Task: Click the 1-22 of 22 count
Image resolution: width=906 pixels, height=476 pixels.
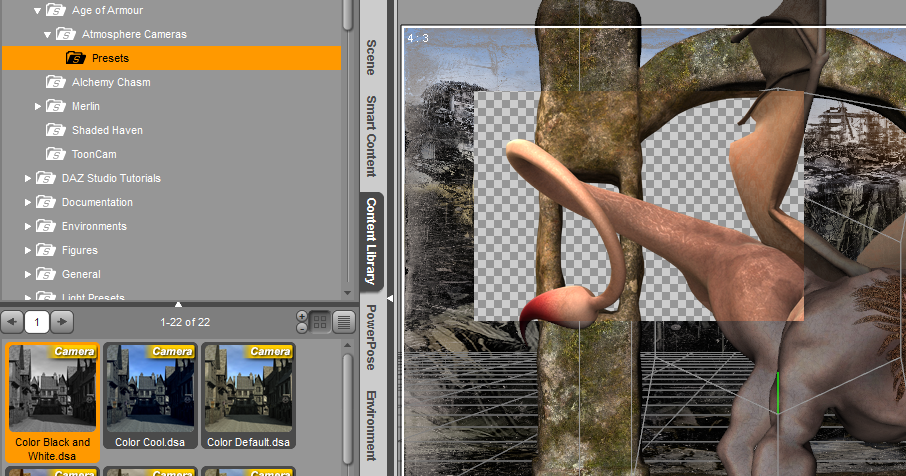Action: coord(185,322)
